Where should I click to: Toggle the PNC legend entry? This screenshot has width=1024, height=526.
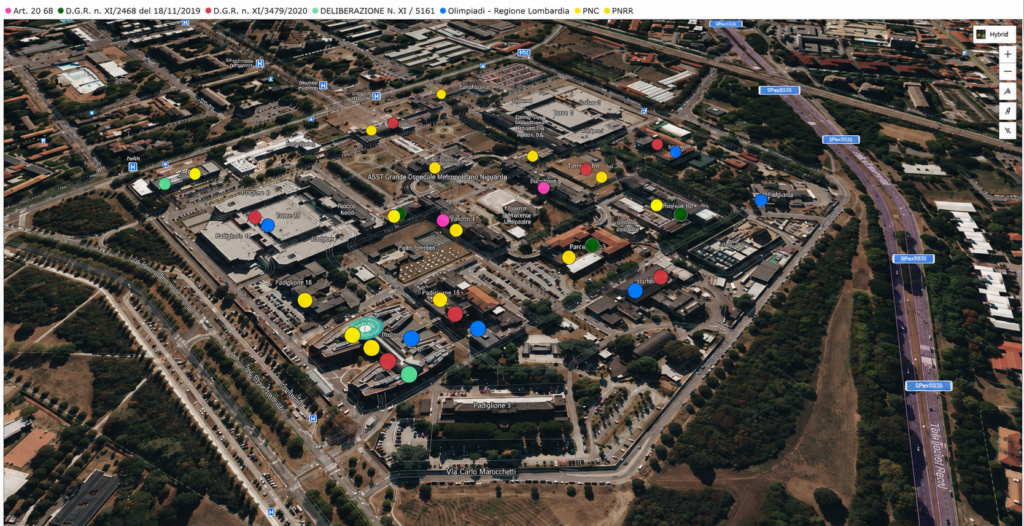pos(586,10)
